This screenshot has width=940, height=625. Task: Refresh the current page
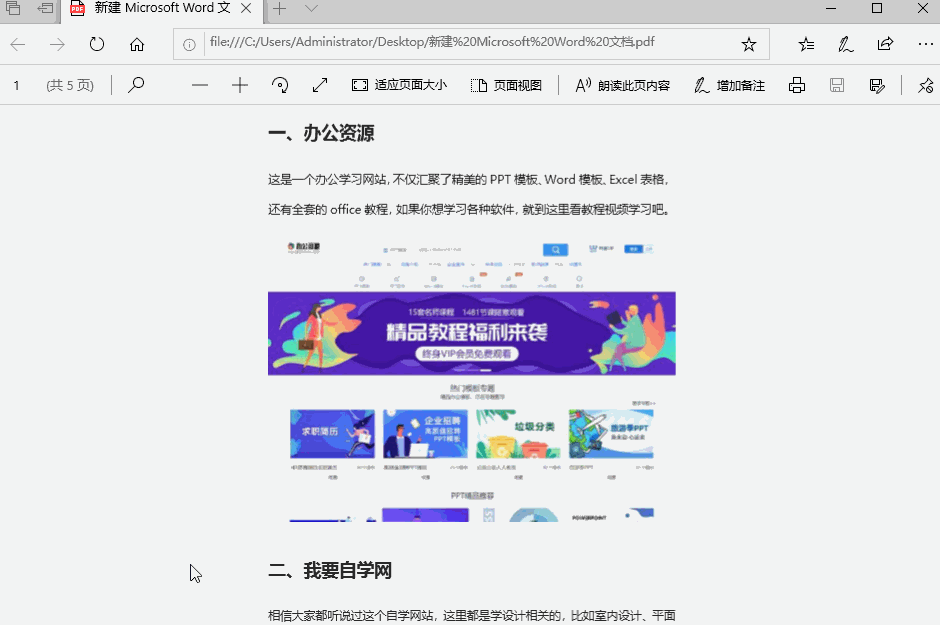pos(96,44)
